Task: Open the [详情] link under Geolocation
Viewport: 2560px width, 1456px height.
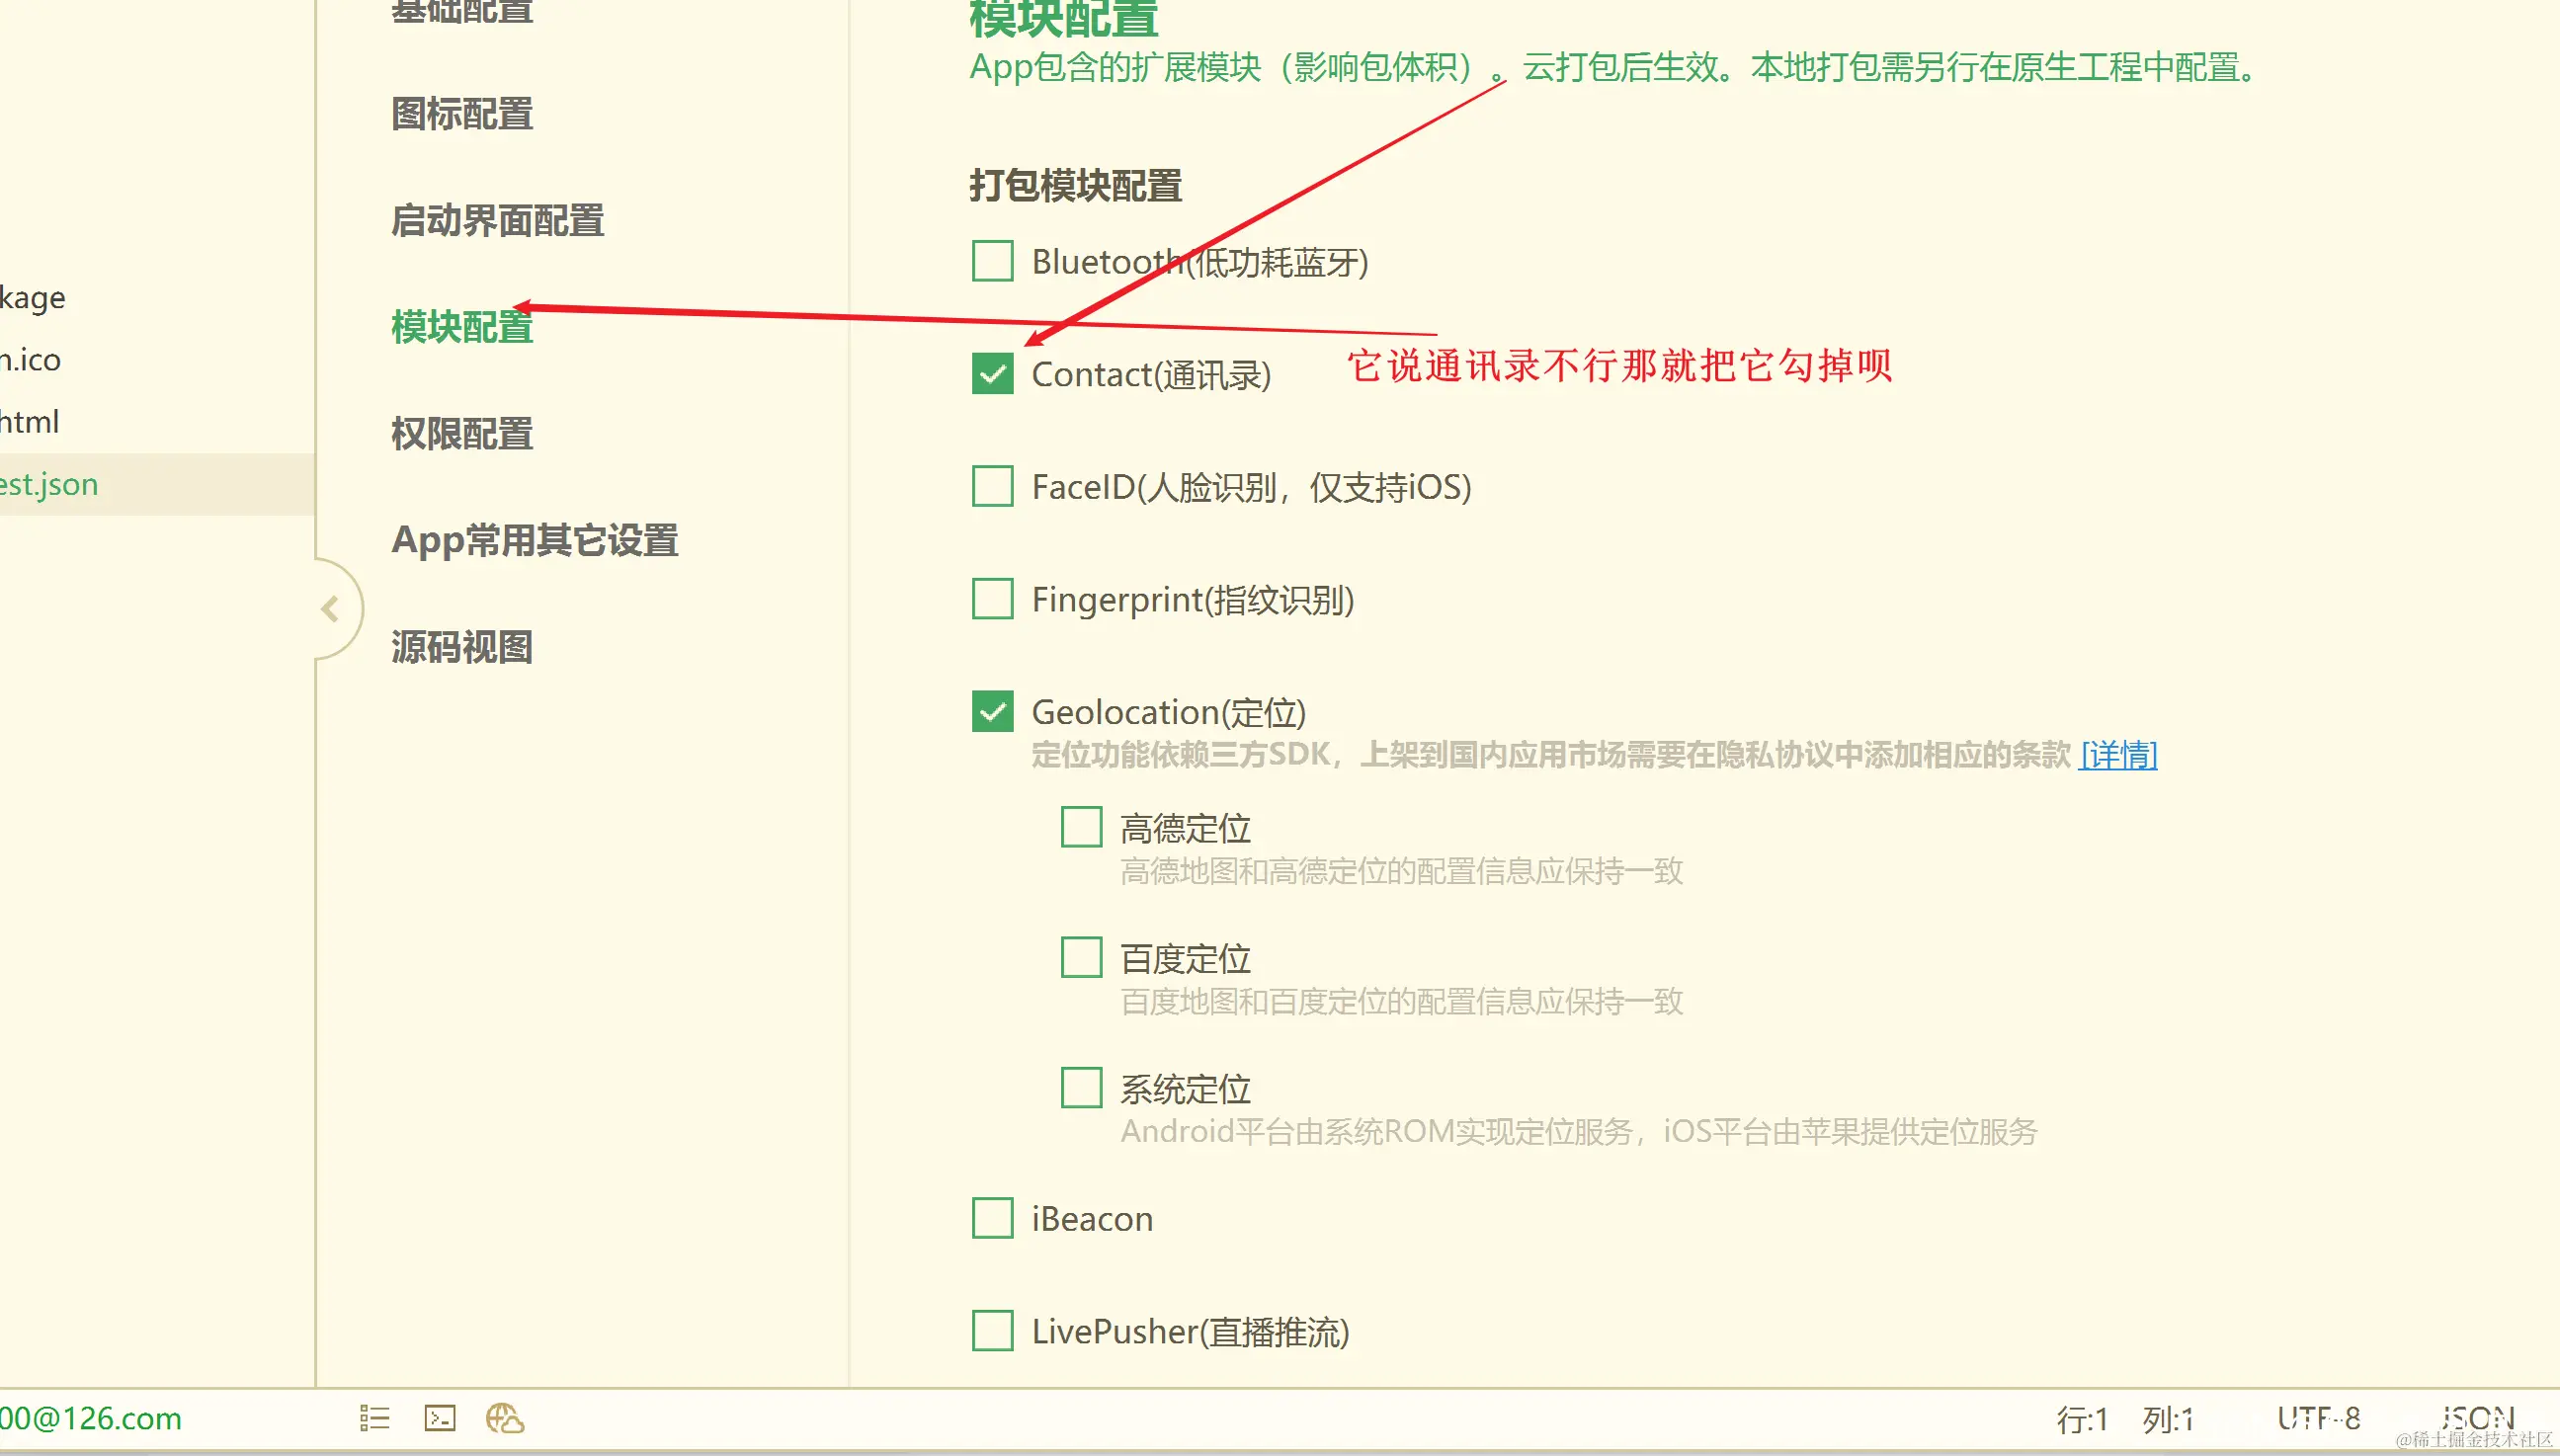Action: [x=2118, y=754]
